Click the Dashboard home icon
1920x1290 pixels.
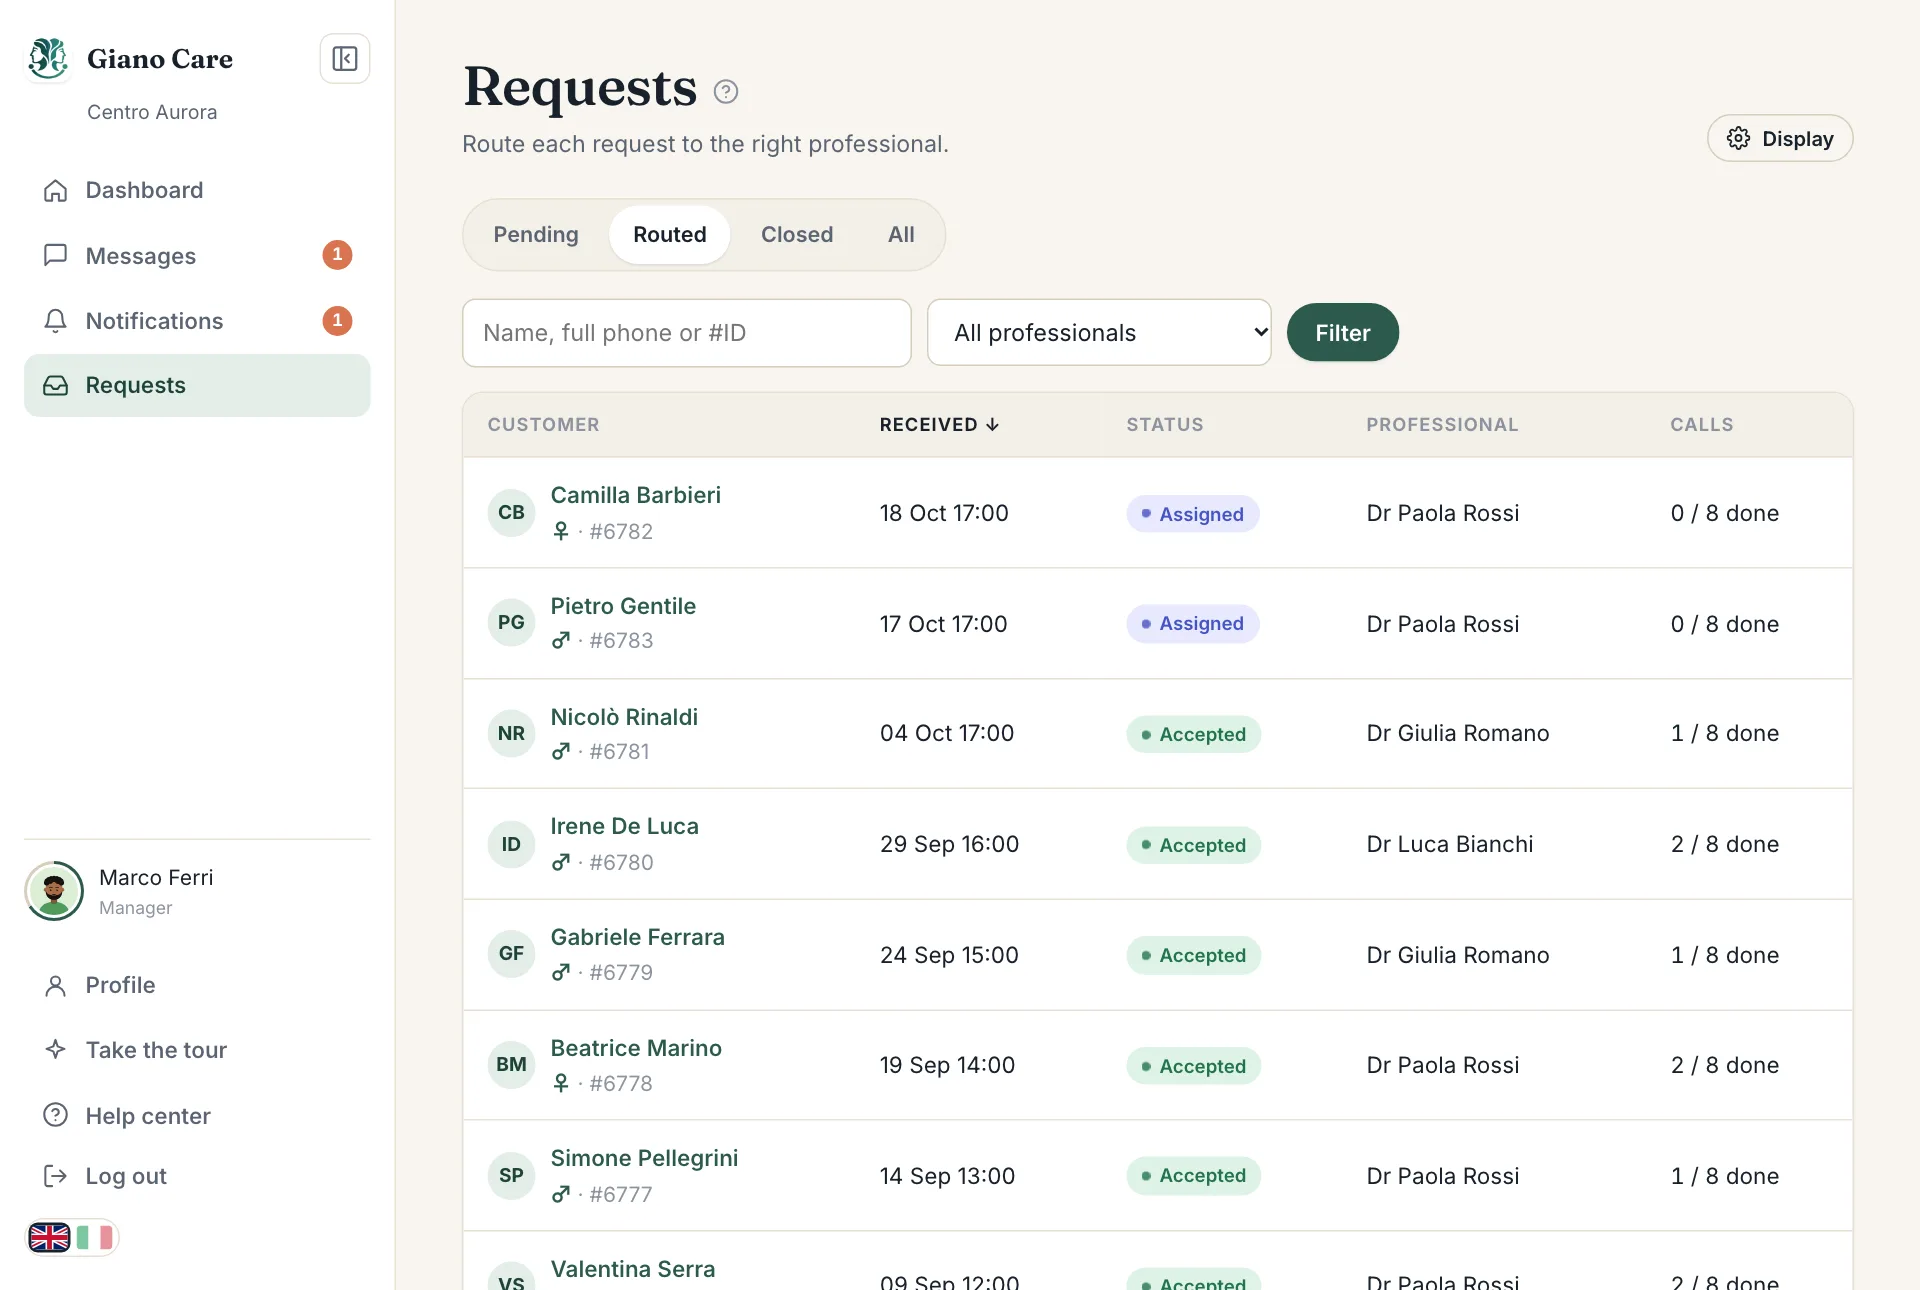pos(56,191)
